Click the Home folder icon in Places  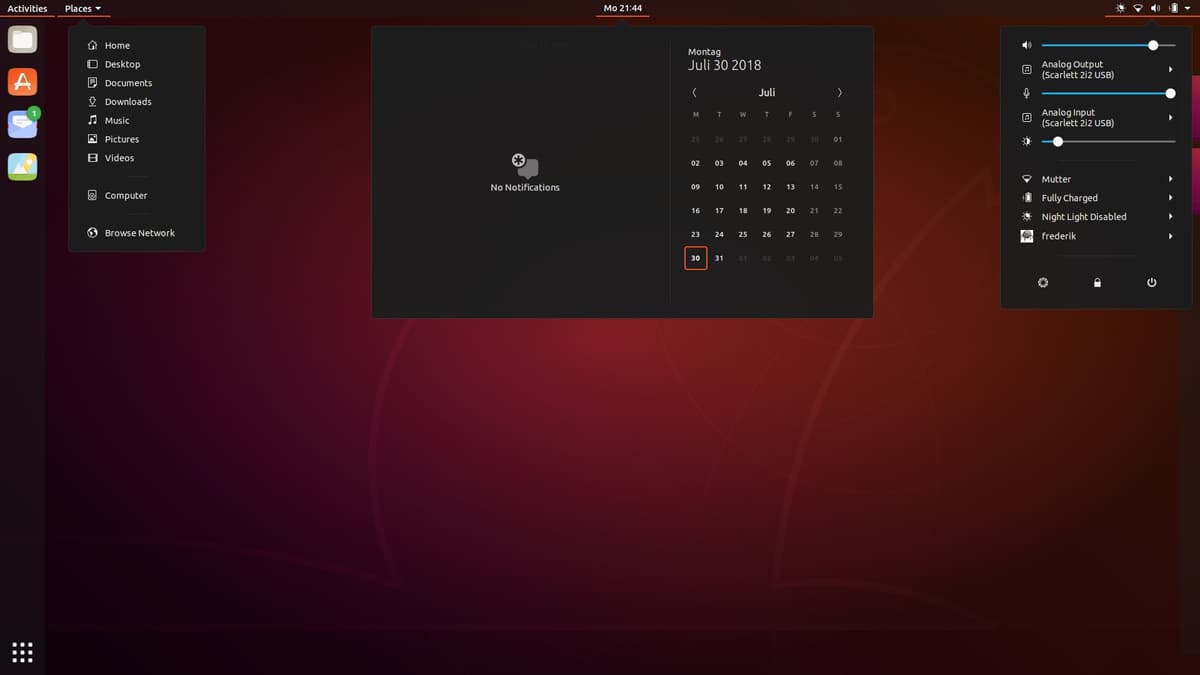click(92, 45)
